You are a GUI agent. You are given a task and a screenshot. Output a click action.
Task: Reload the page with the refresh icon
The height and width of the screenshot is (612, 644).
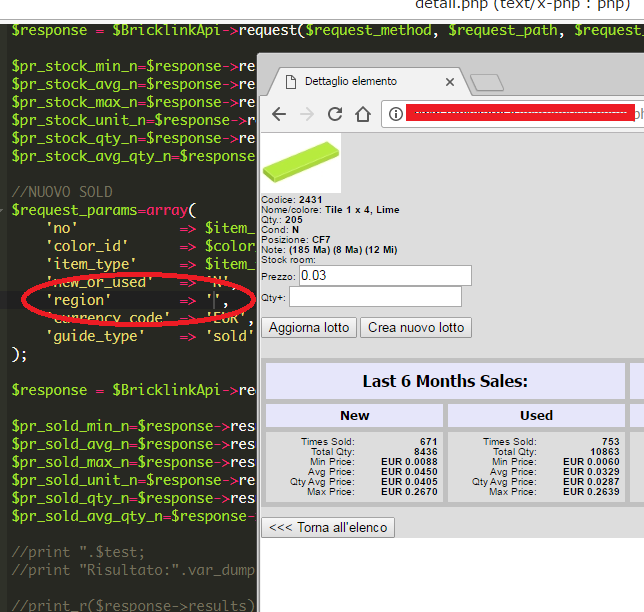[335, 114]
